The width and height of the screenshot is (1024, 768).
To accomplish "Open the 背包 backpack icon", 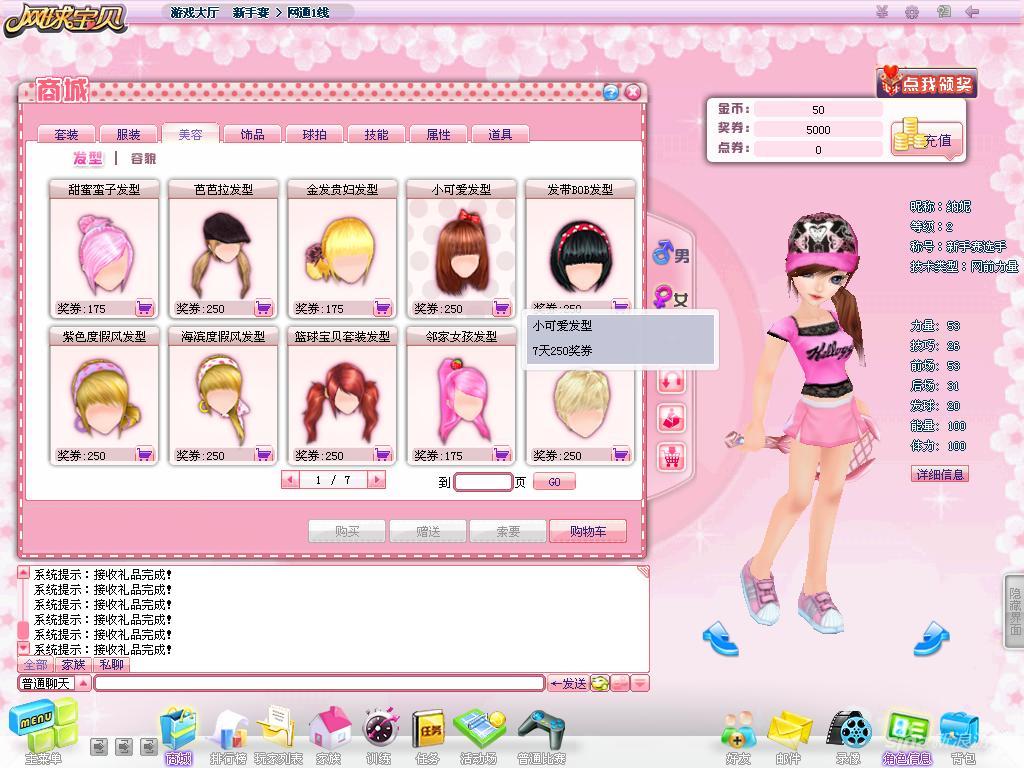I will coord(961,736).
